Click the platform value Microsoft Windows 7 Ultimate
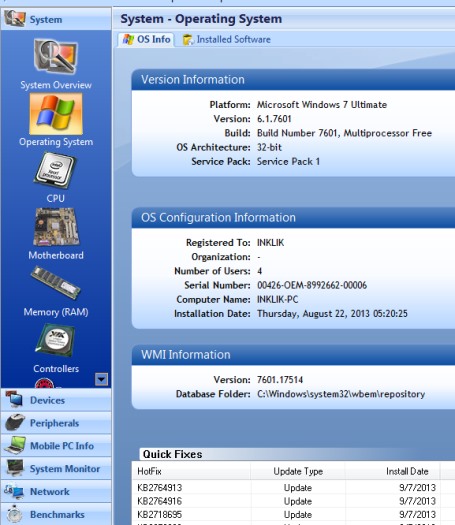 pyautogui.click(x=322, y=105)
